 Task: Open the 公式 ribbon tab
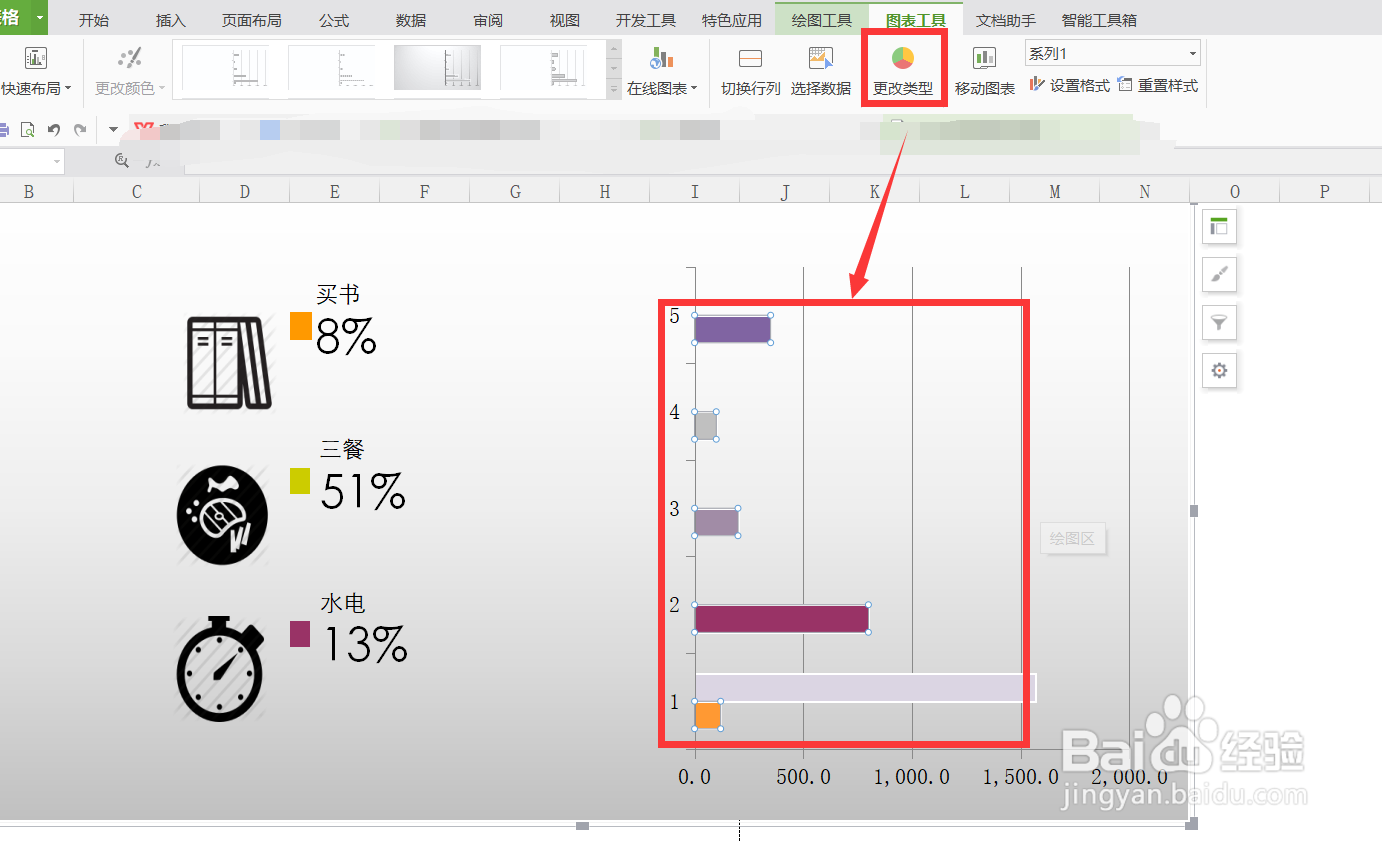[x=334, y=20]
